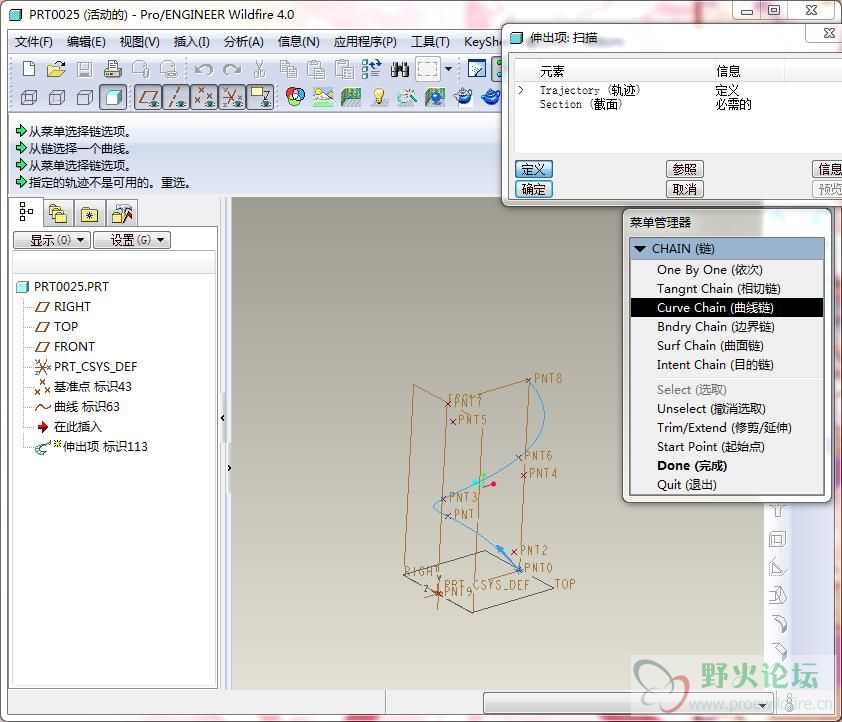Toggle datum axes display

(176, 97)
